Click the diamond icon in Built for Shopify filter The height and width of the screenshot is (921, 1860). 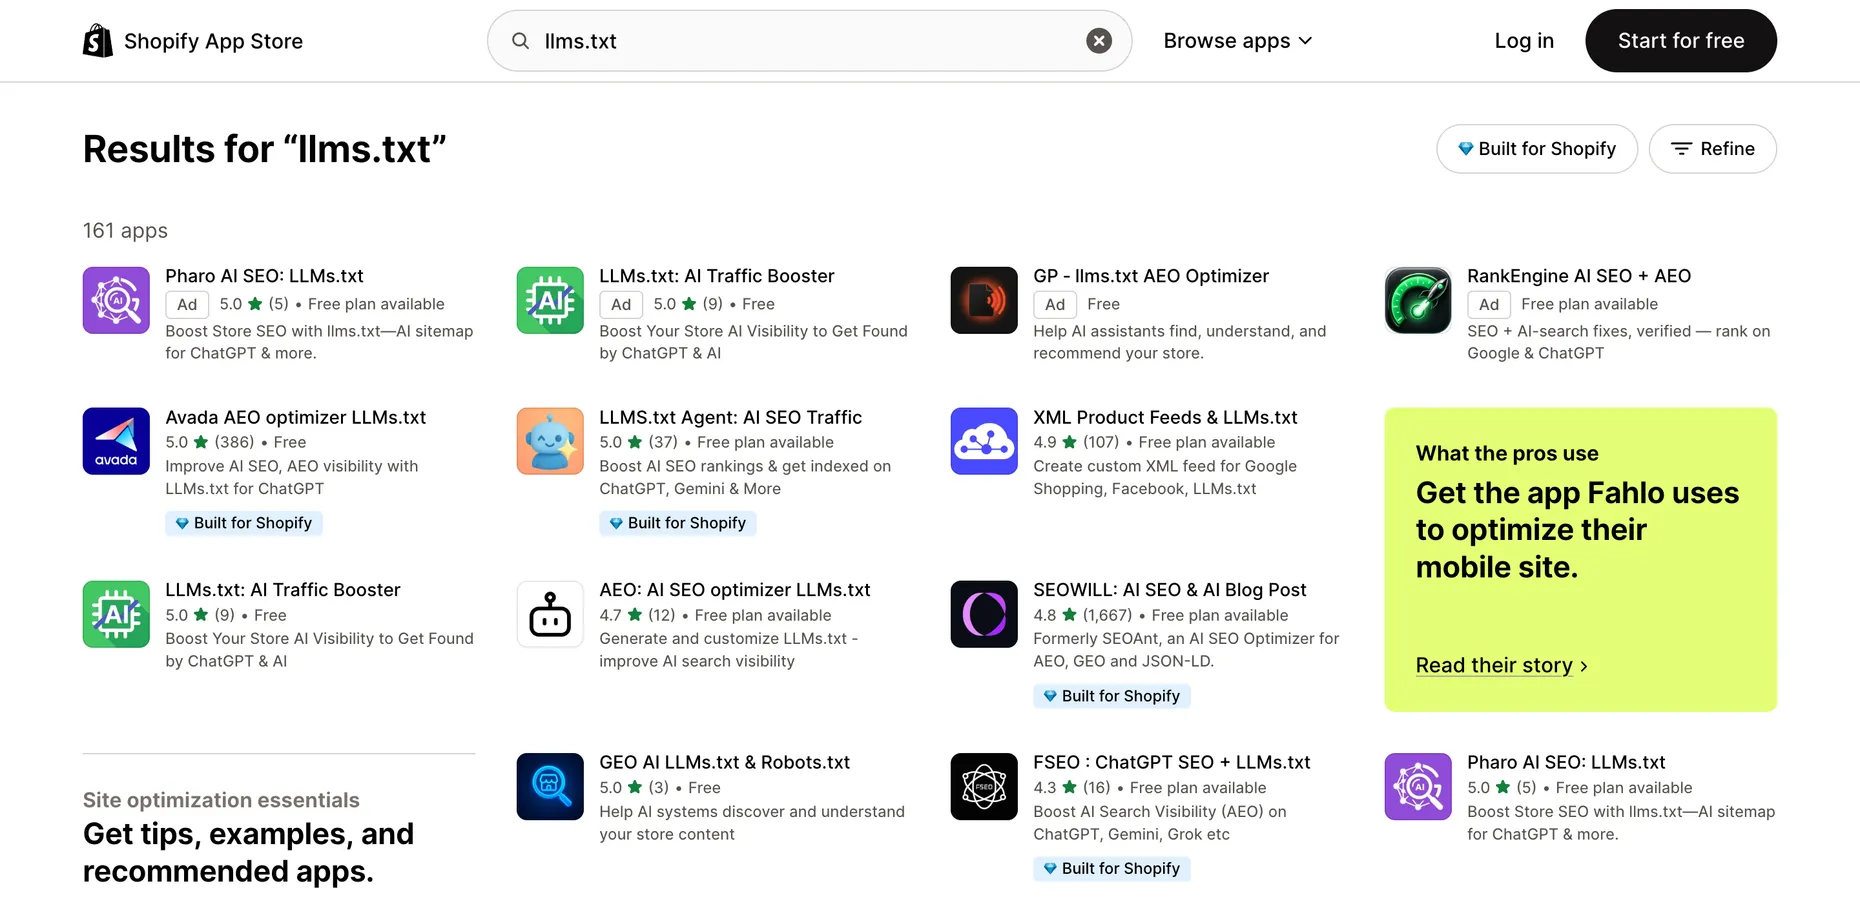[1465, 149]
